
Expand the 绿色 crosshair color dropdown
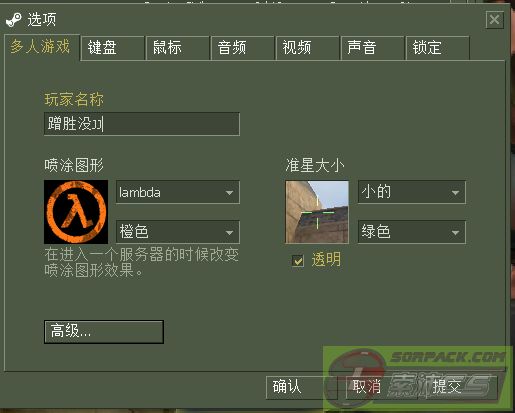pos(412,232)
